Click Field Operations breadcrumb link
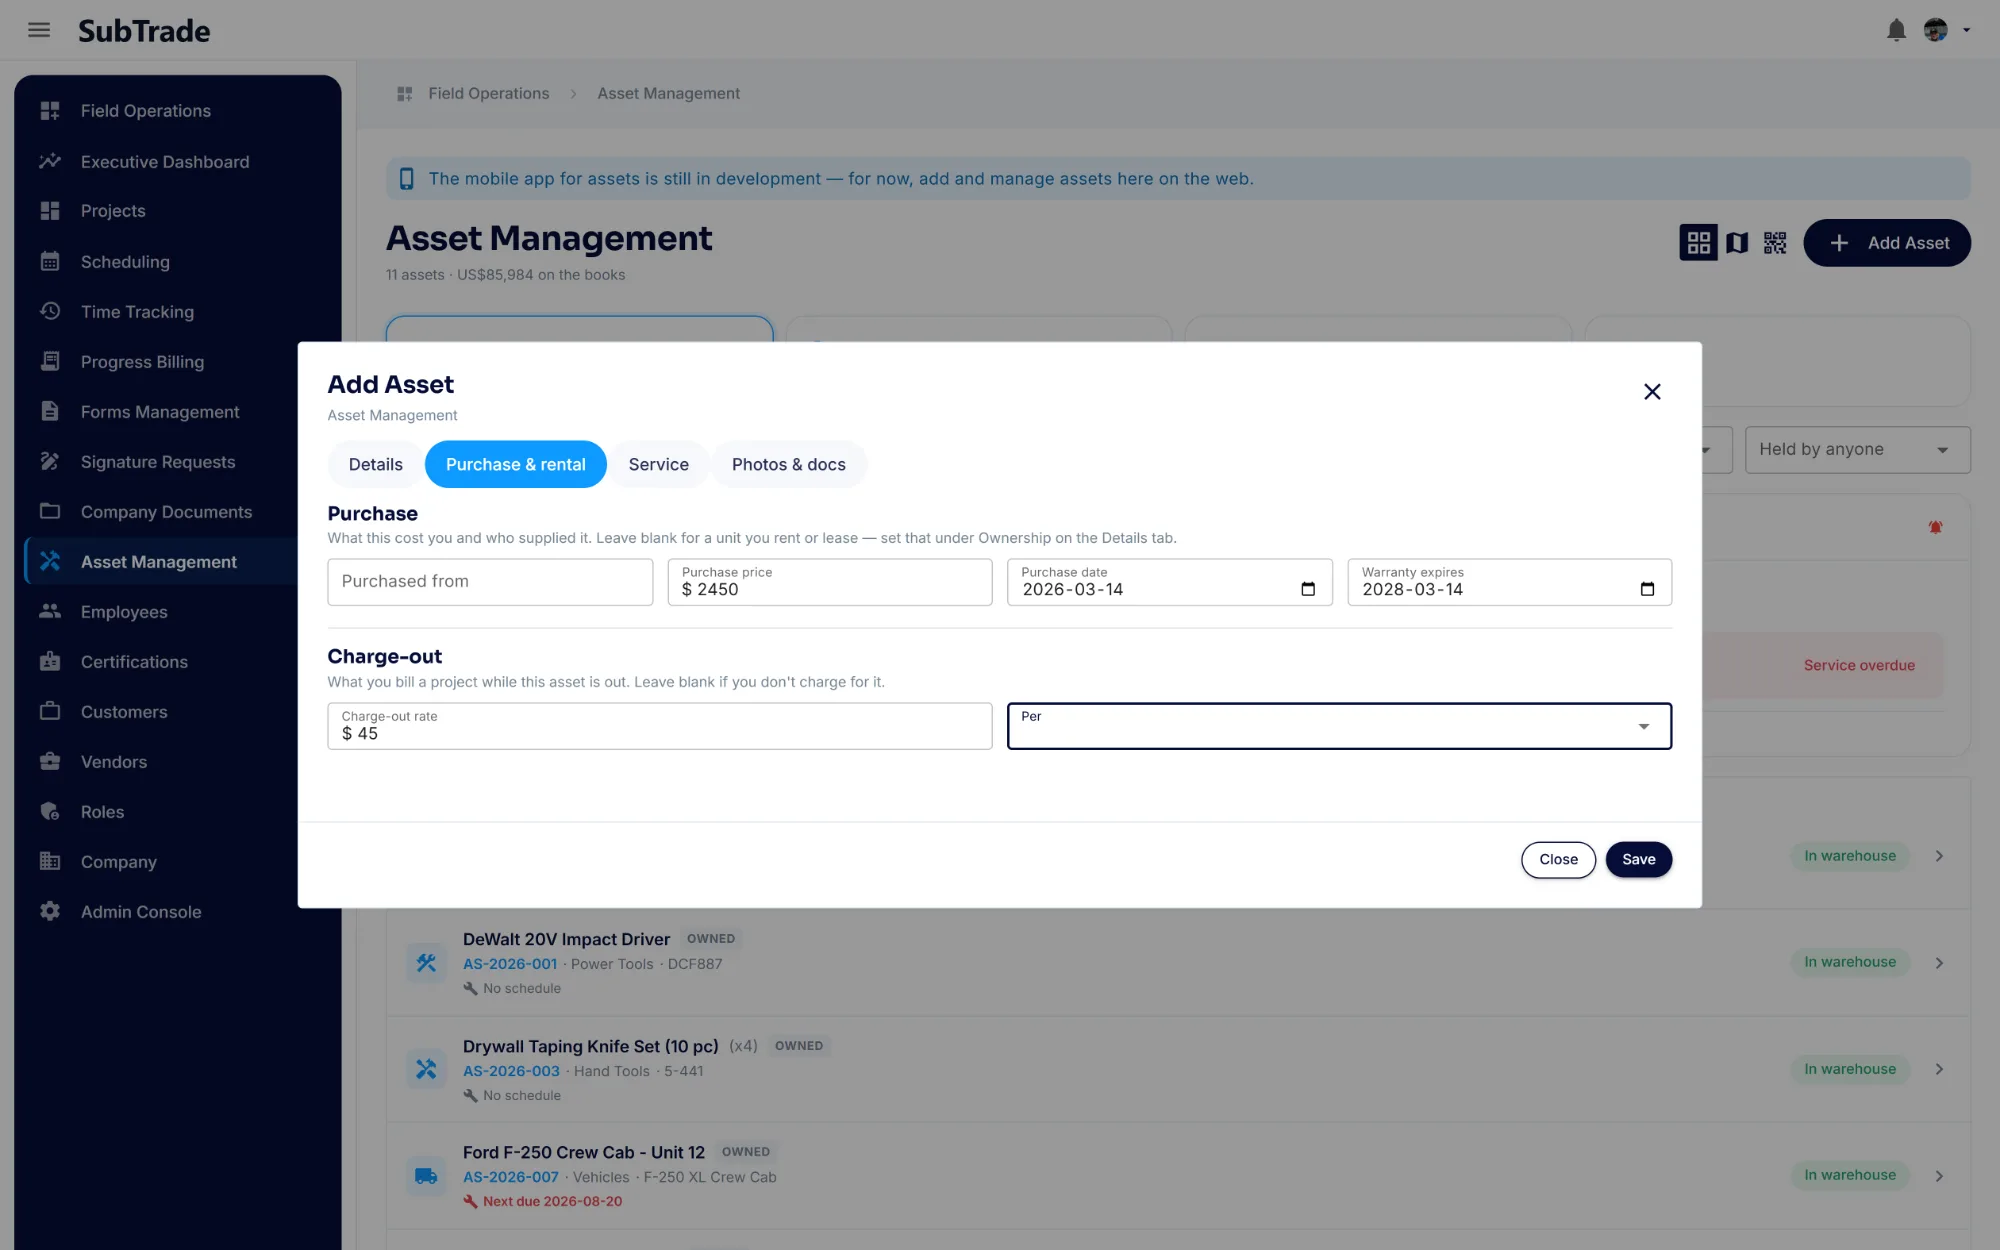The height and width of the screenshot is (1250, 2000). tap(489, 94)
